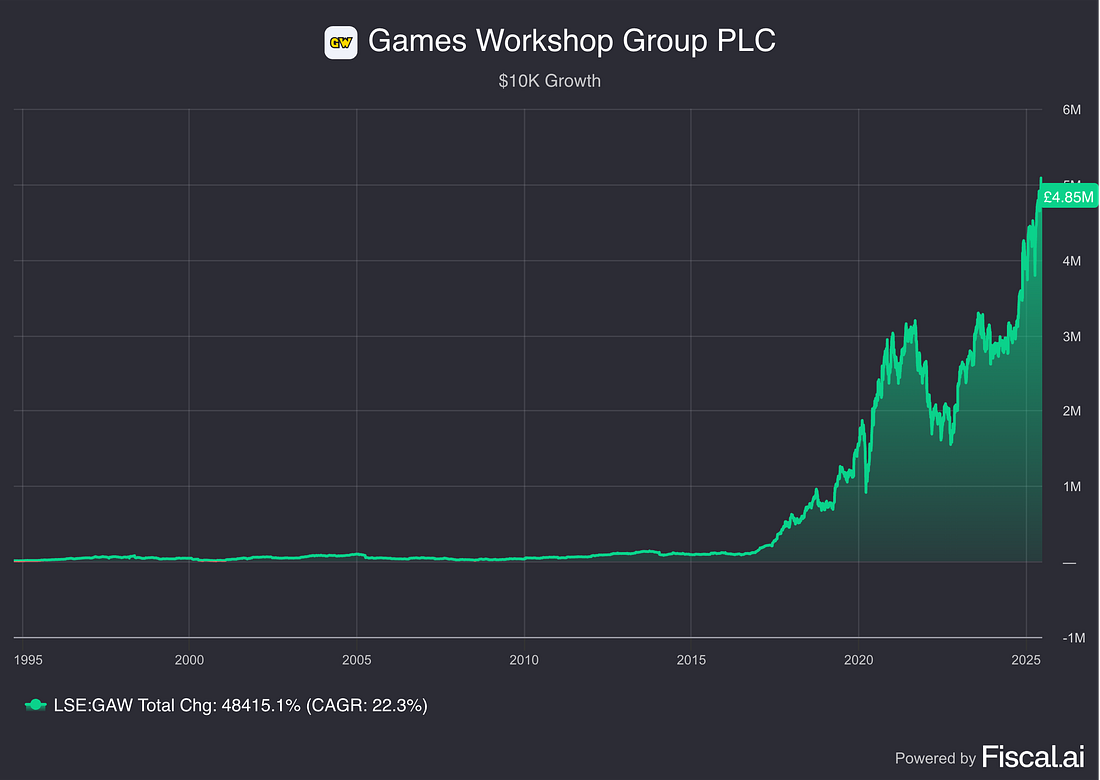Click the Games Workshop Group PLC title

tap(572, 41)
